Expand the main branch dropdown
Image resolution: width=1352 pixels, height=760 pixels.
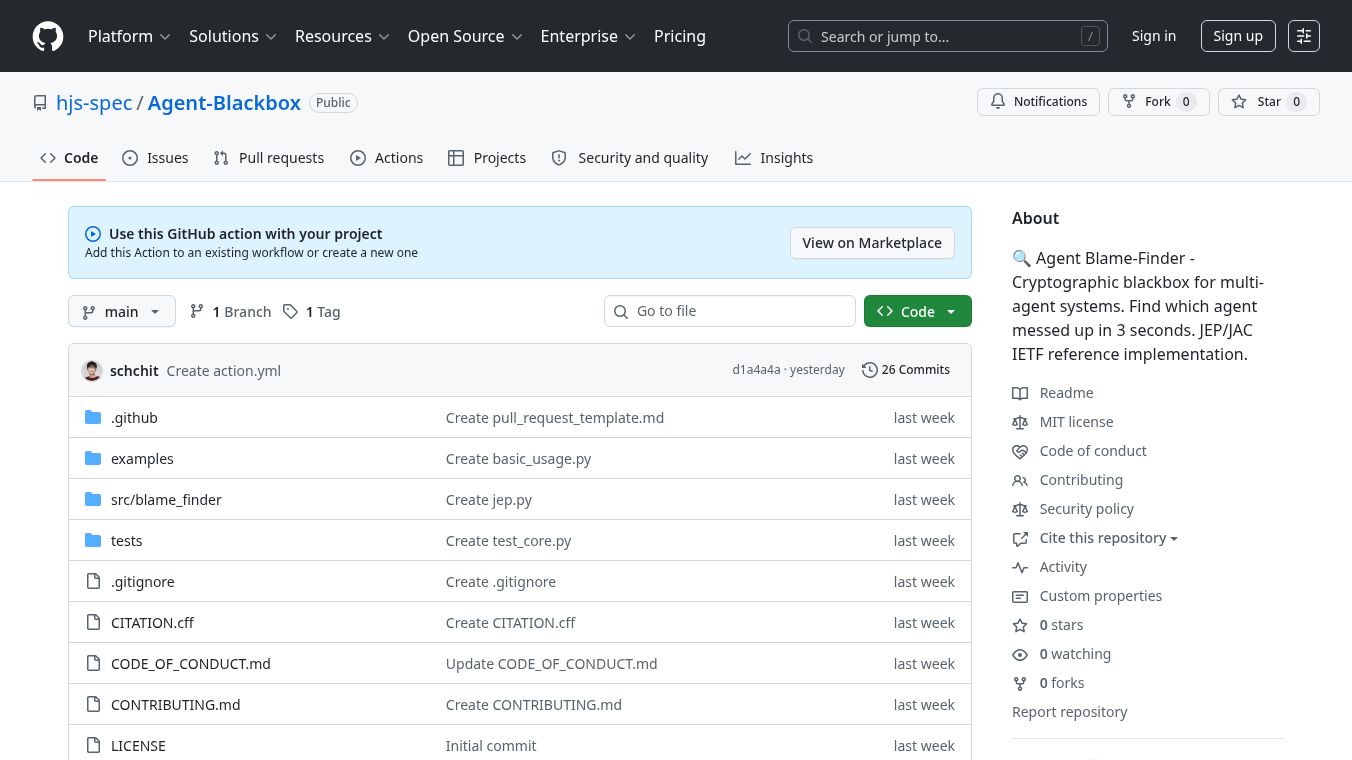click(122, 312)
